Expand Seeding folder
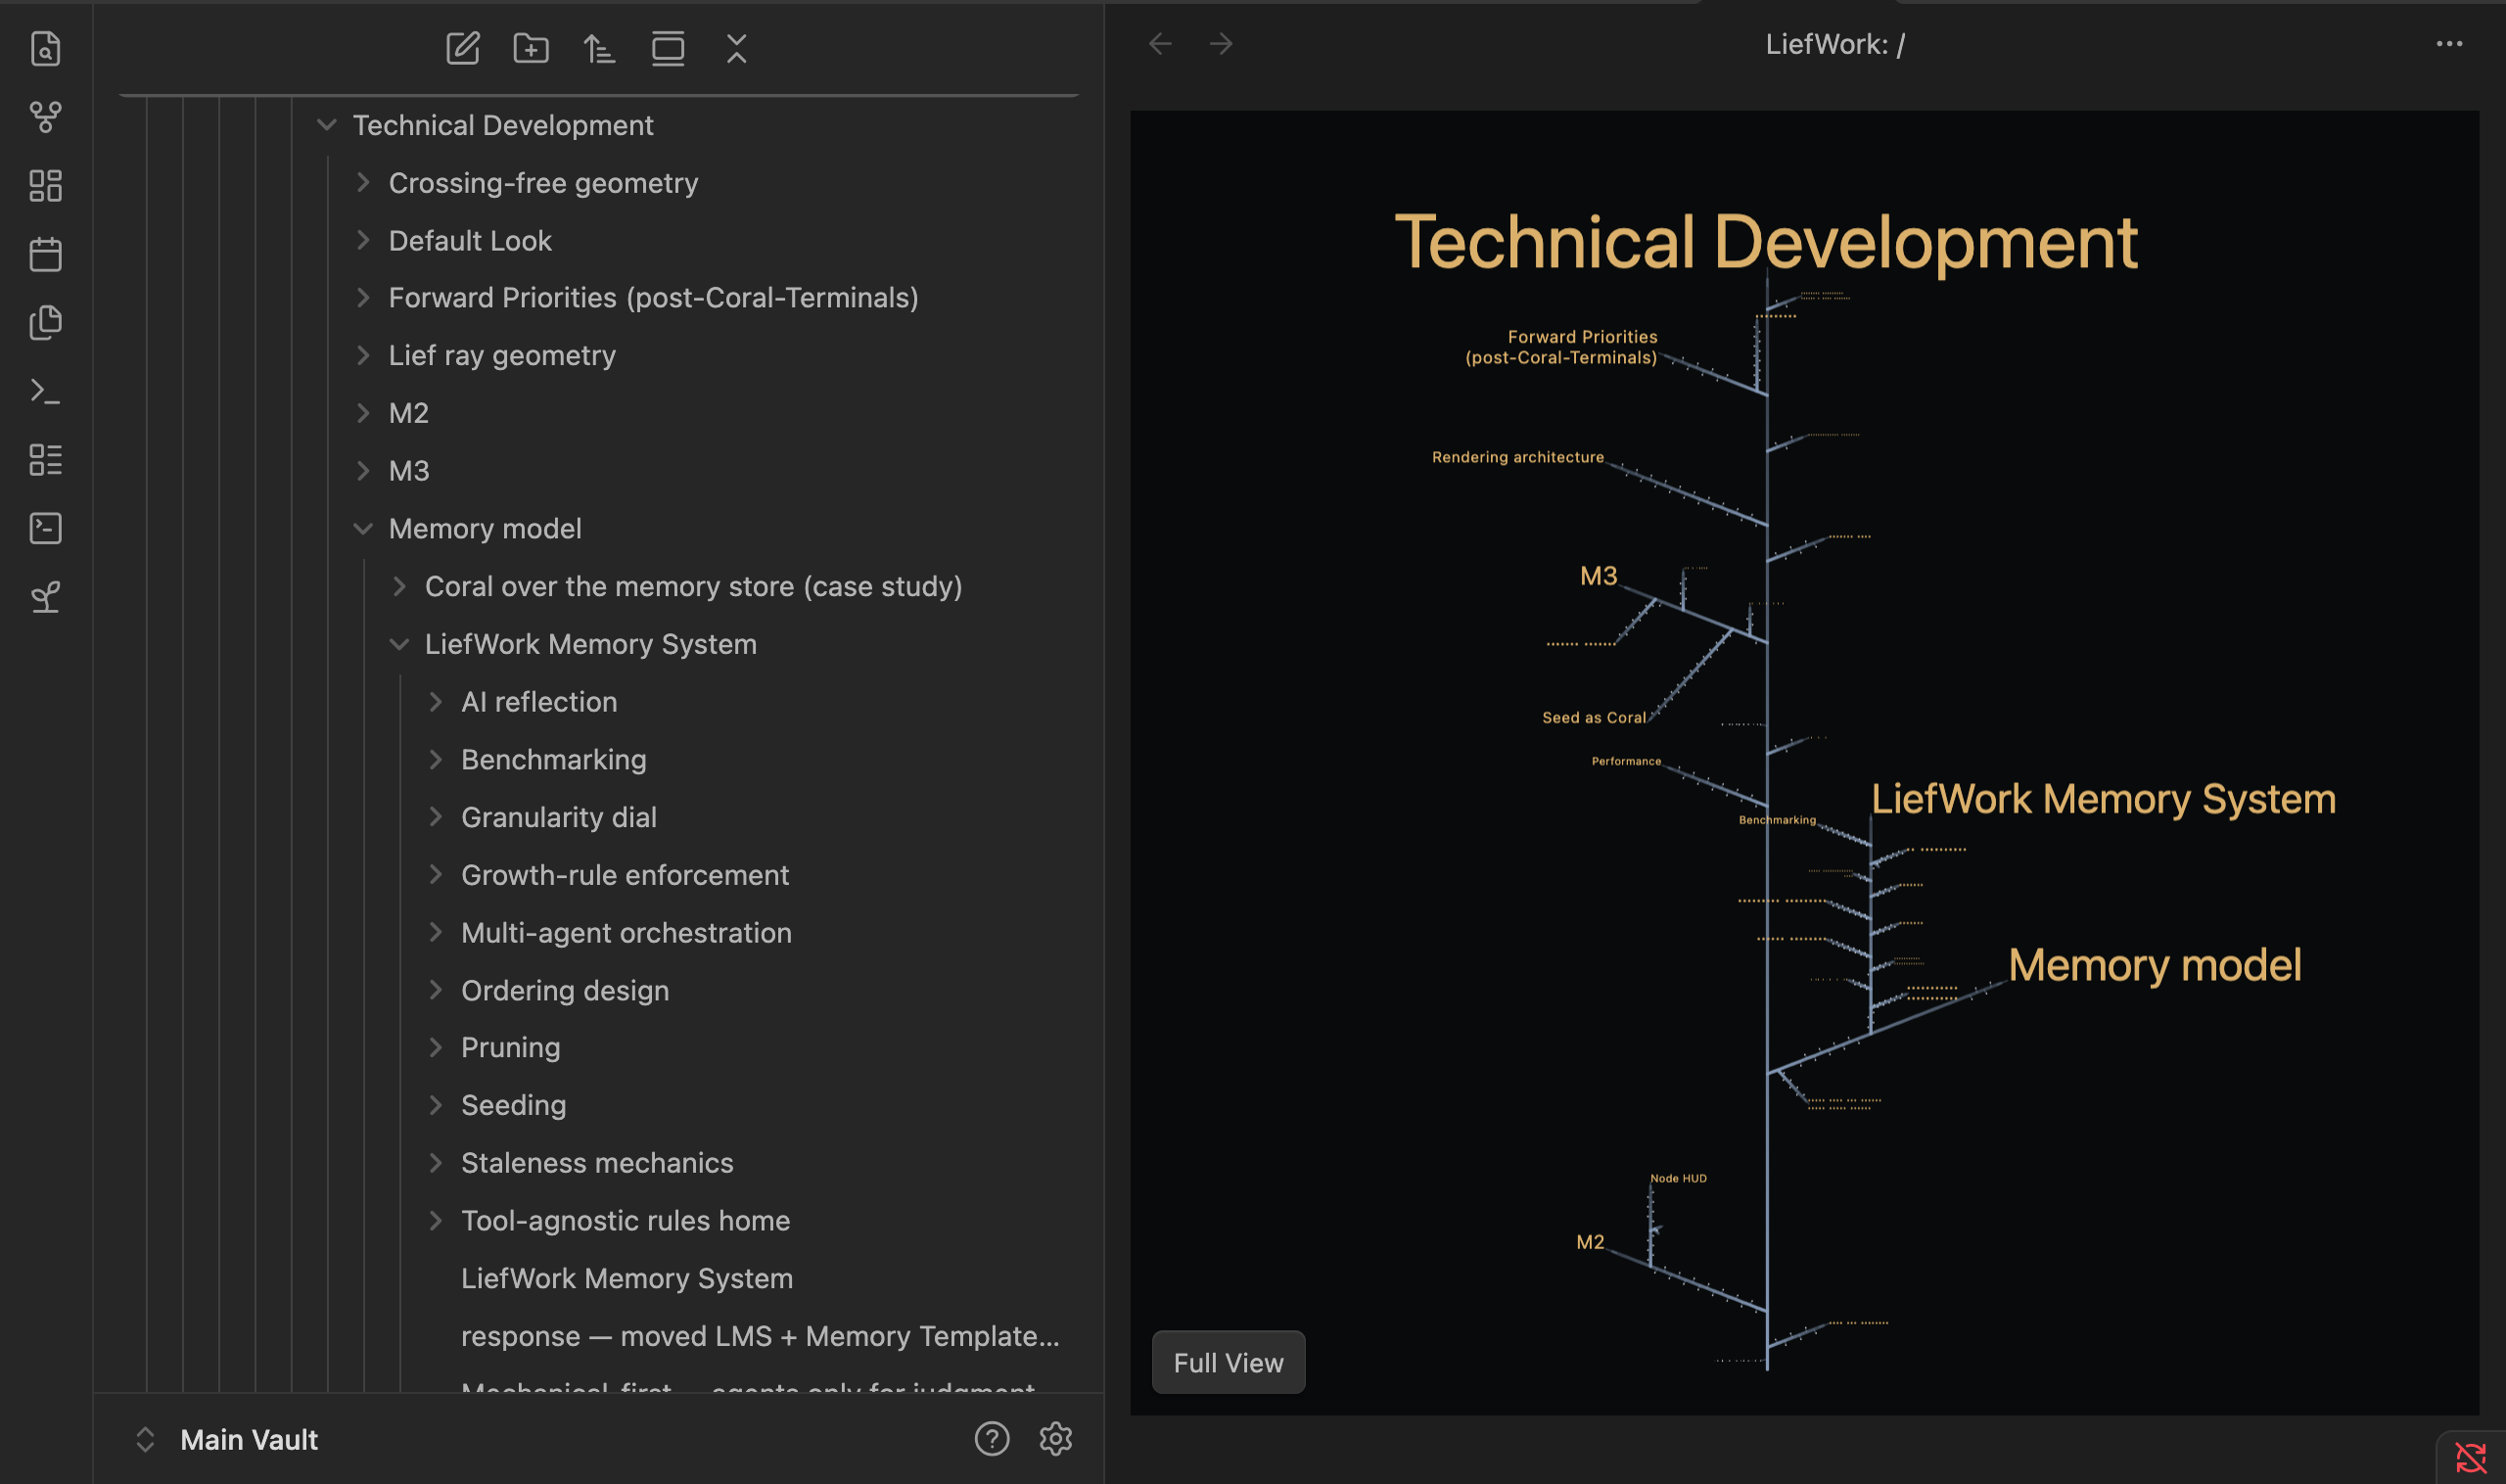 point(435,1105)
